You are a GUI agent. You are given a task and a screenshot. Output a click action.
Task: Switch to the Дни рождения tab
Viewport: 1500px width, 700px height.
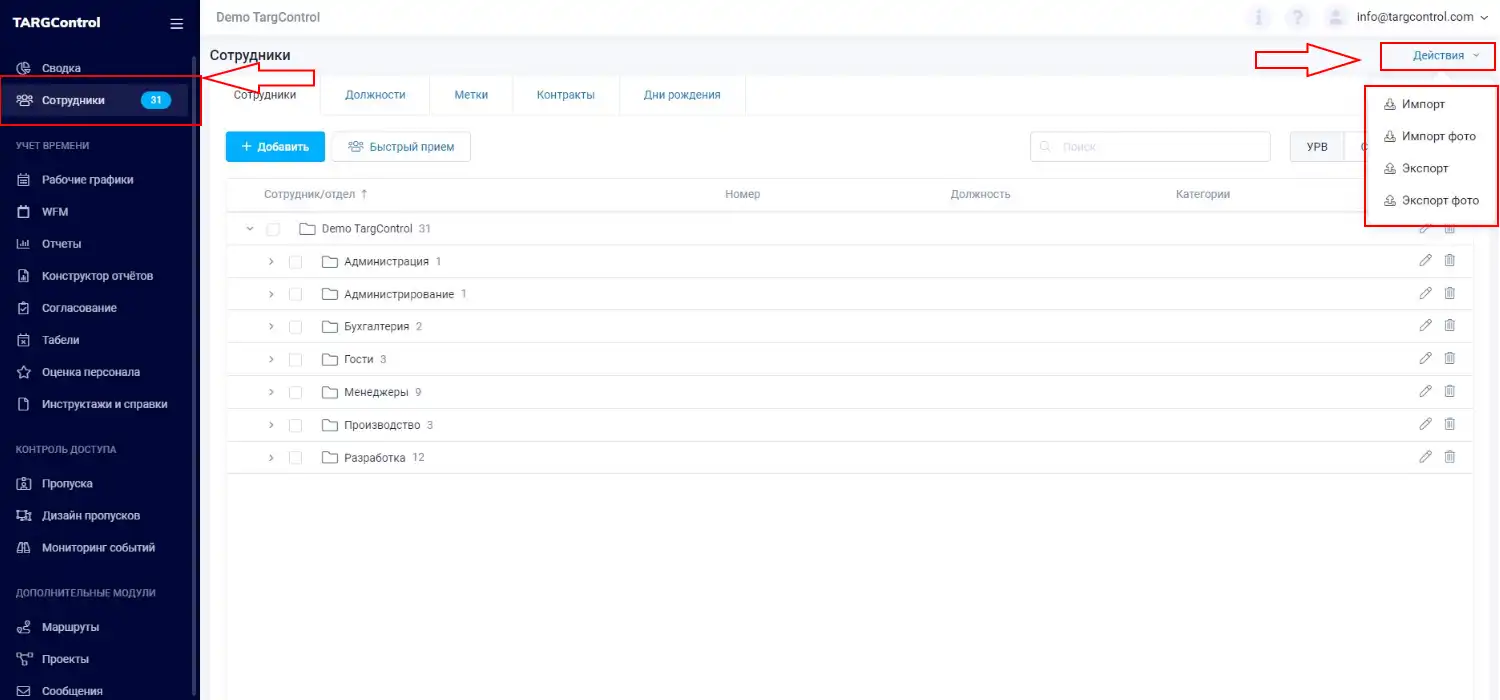click(682, 95)
